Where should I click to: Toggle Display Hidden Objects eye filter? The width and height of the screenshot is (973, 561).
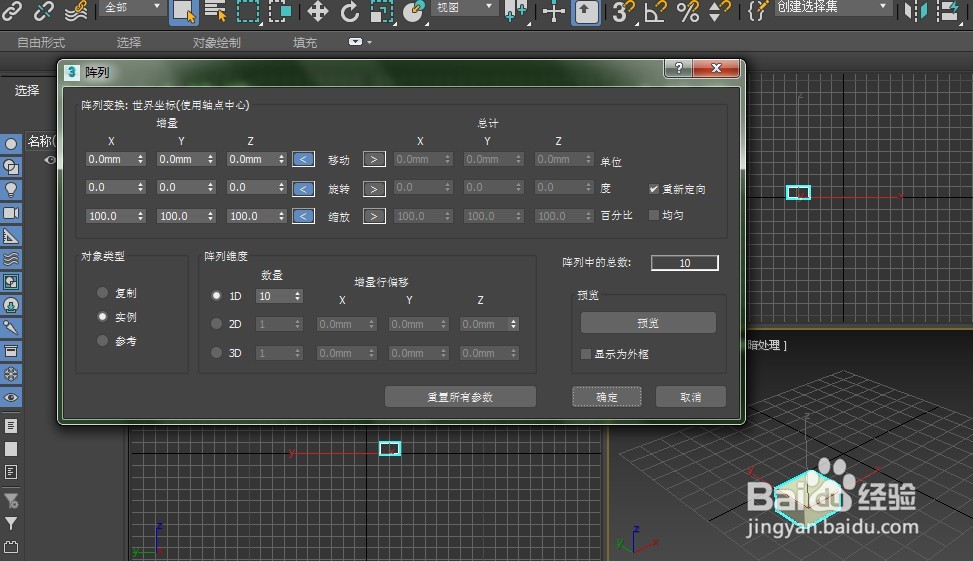tap(11, 397)
